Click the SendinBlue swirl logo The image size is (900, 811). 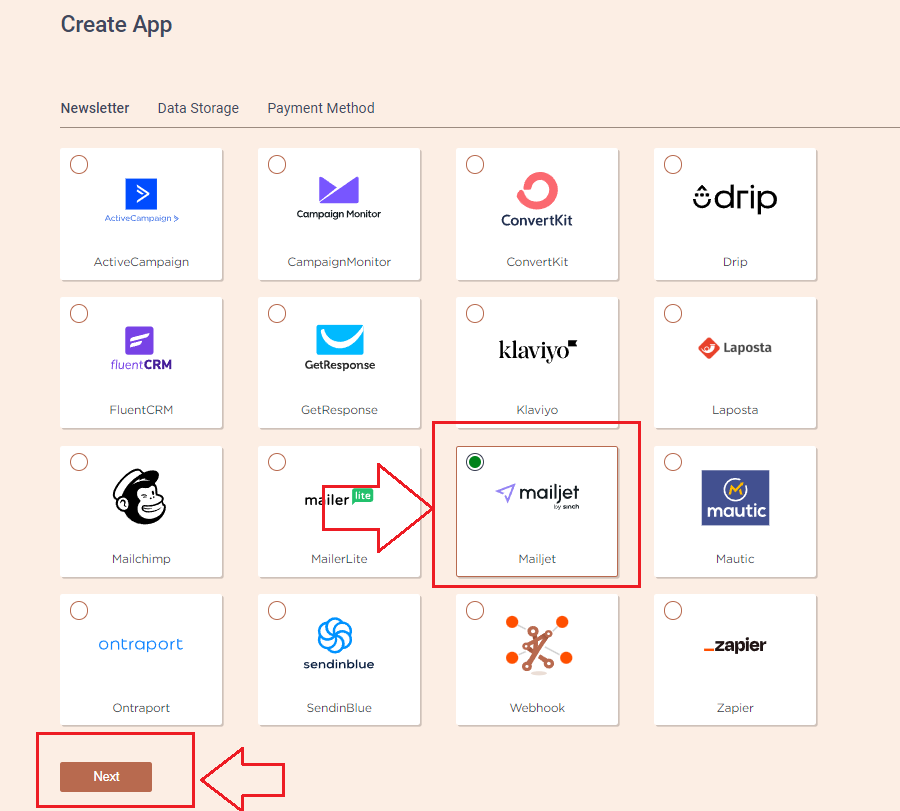335,635
